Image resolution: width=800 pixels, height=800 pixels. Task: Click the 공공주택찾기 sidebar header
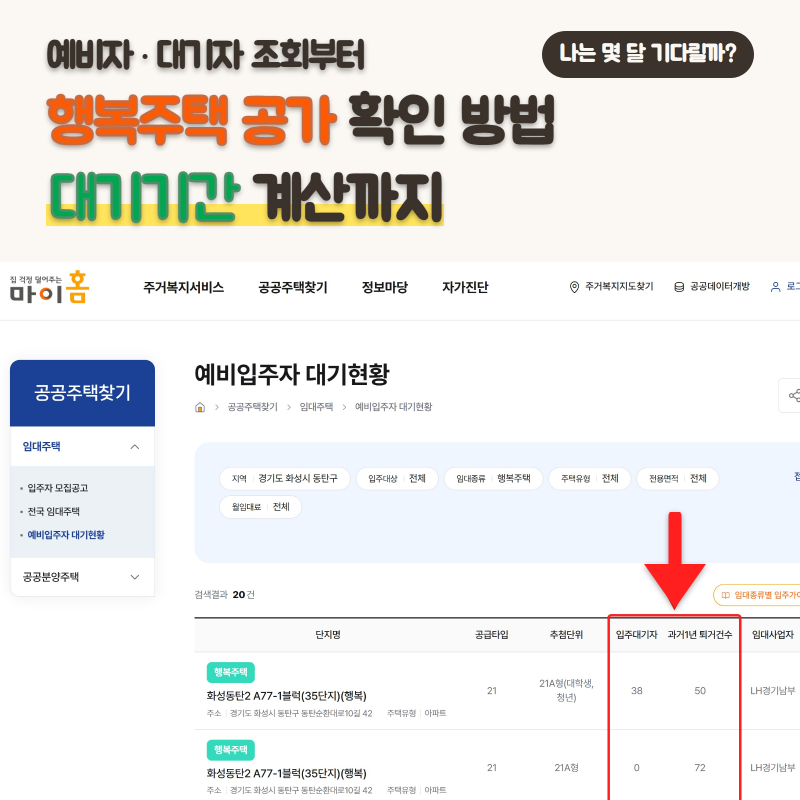[82, 393]
